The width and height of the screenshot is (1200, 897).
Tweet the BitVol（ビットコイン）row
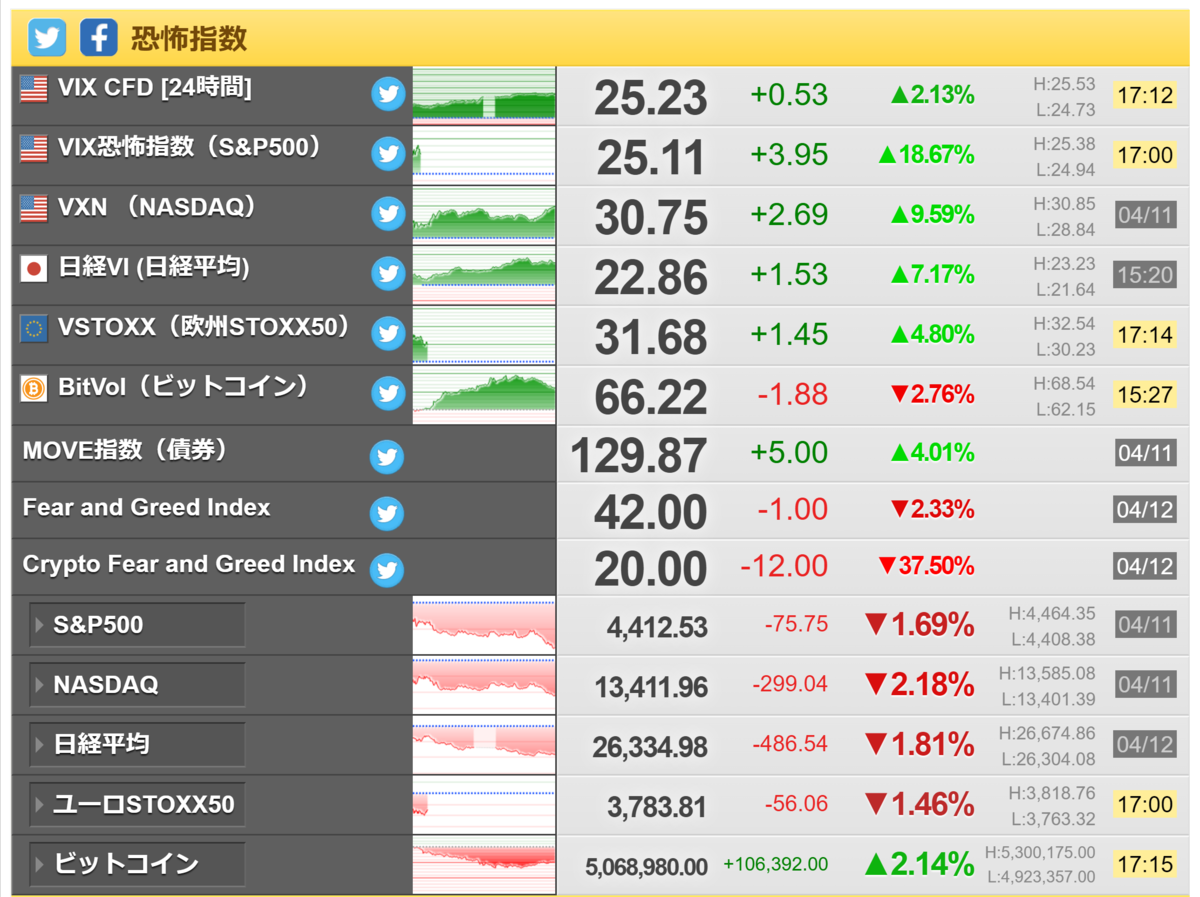[388, 393]
